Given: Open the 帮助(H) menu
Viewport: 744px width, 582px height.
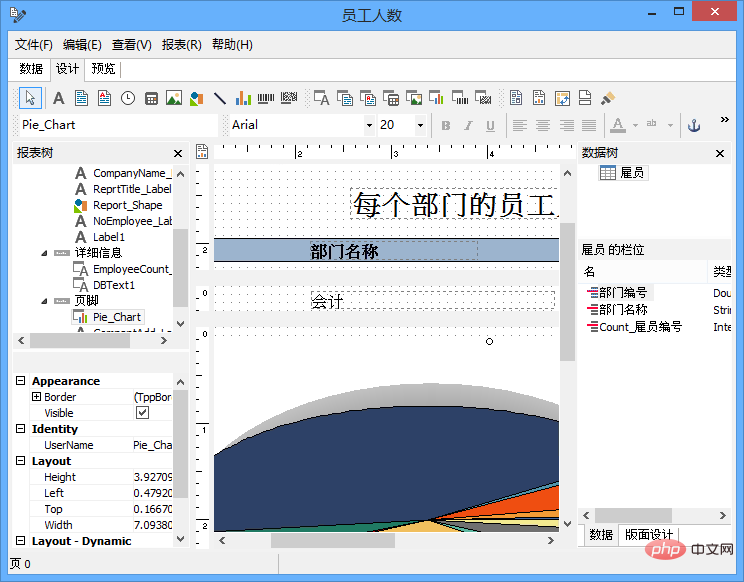Looking at the screenshot, I should coord(232,45).
